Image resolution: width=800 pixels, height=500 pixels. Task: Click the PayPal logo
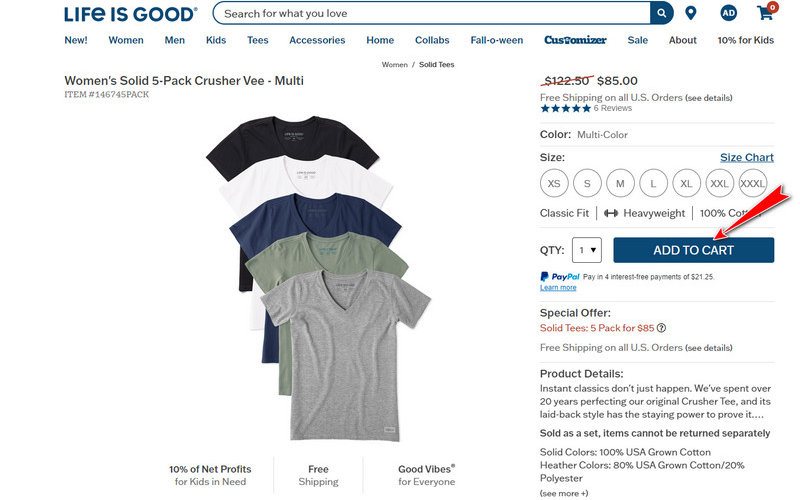(x=559, y=276)
